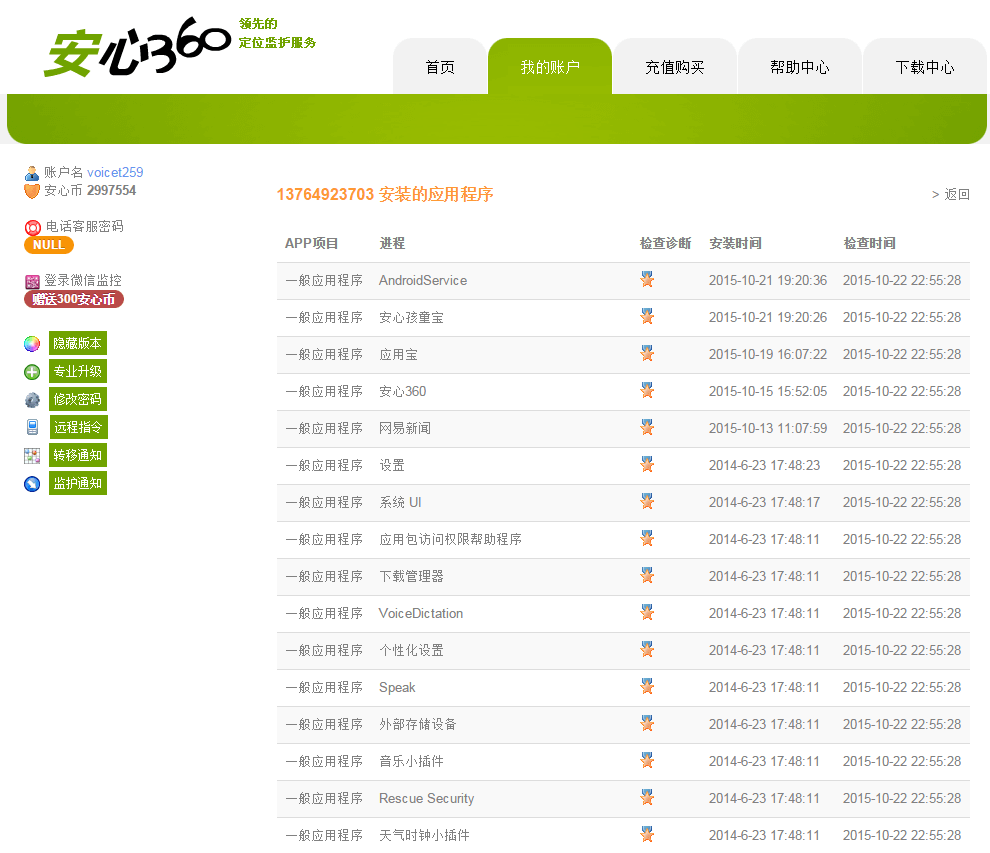The height and width of the screenshot is (853, 990).
Task: Click the AndroidService process name
Action: coord(423,280)
